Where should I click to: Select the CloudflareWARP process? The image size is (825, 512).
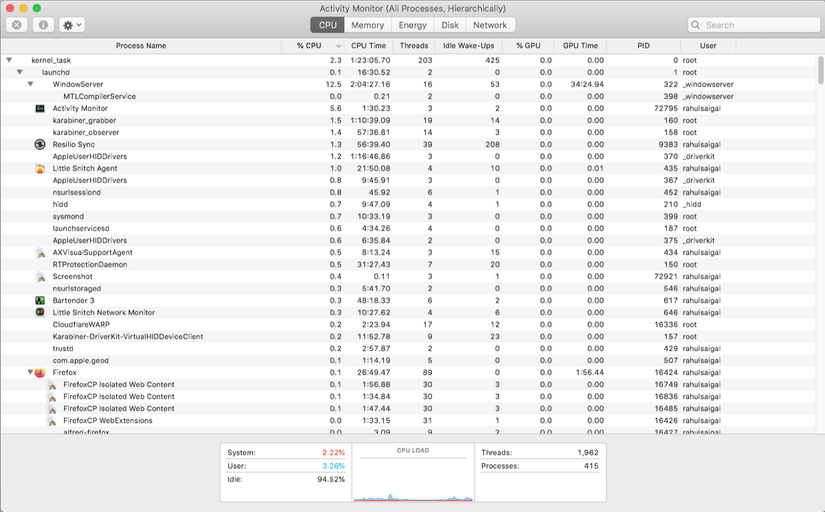click(408, 325)
